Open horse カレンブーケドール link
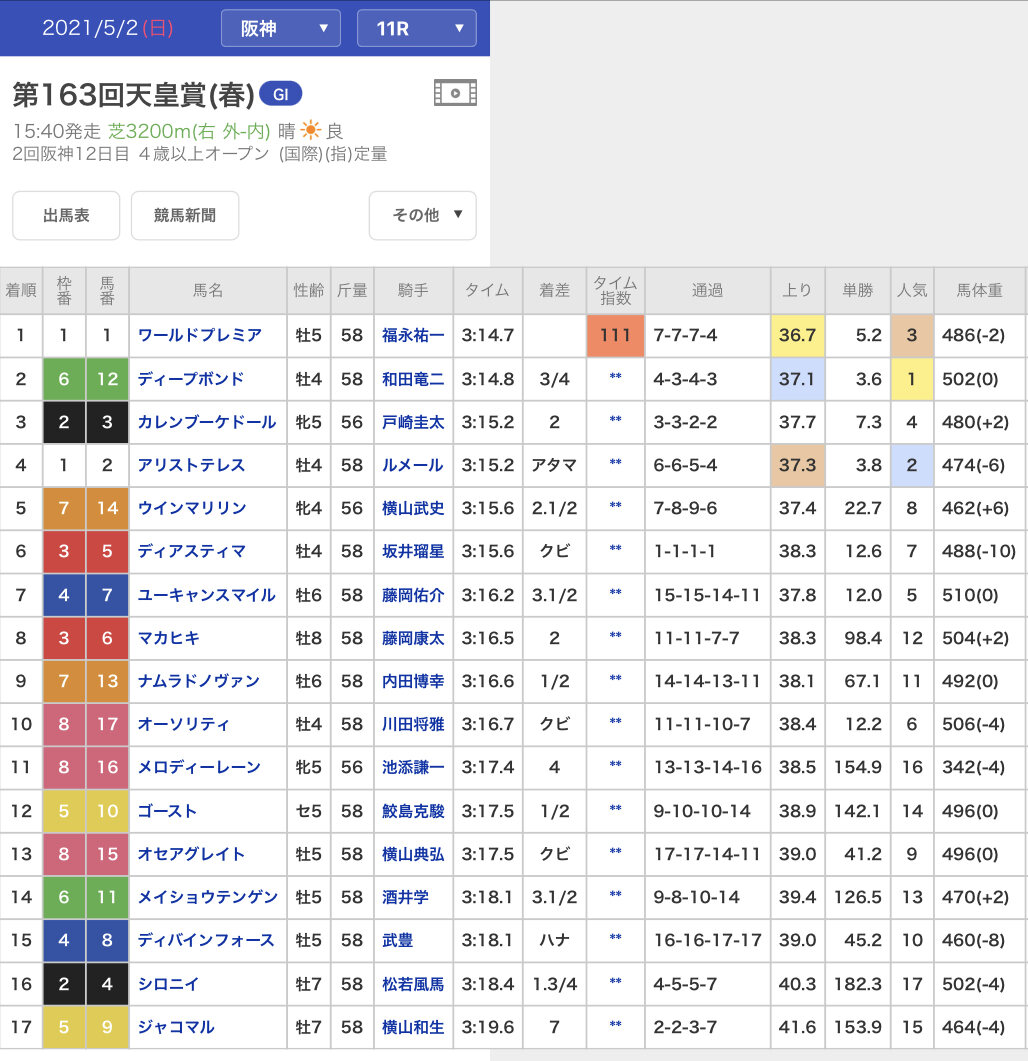 click(207, 422)
